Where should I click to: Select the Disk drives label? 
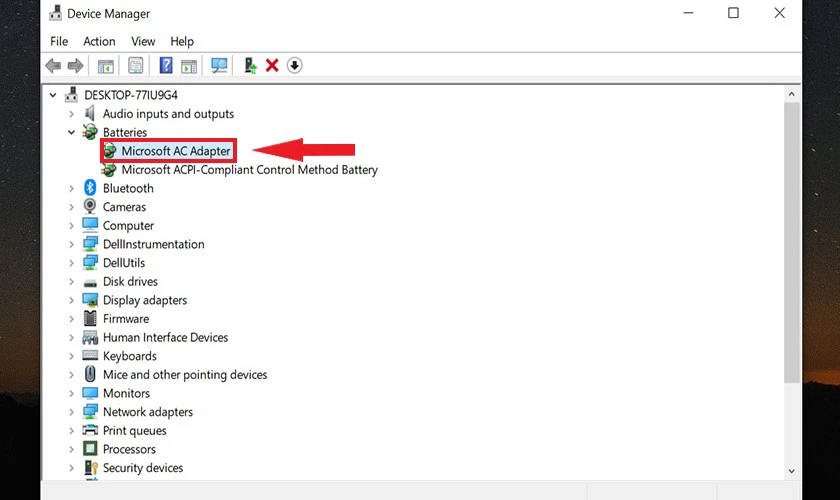[x=130, y=281]
